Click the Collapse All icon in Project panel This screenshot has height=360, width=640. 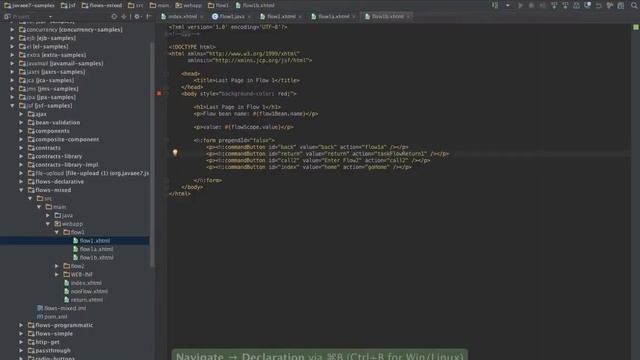click(124, 16)
